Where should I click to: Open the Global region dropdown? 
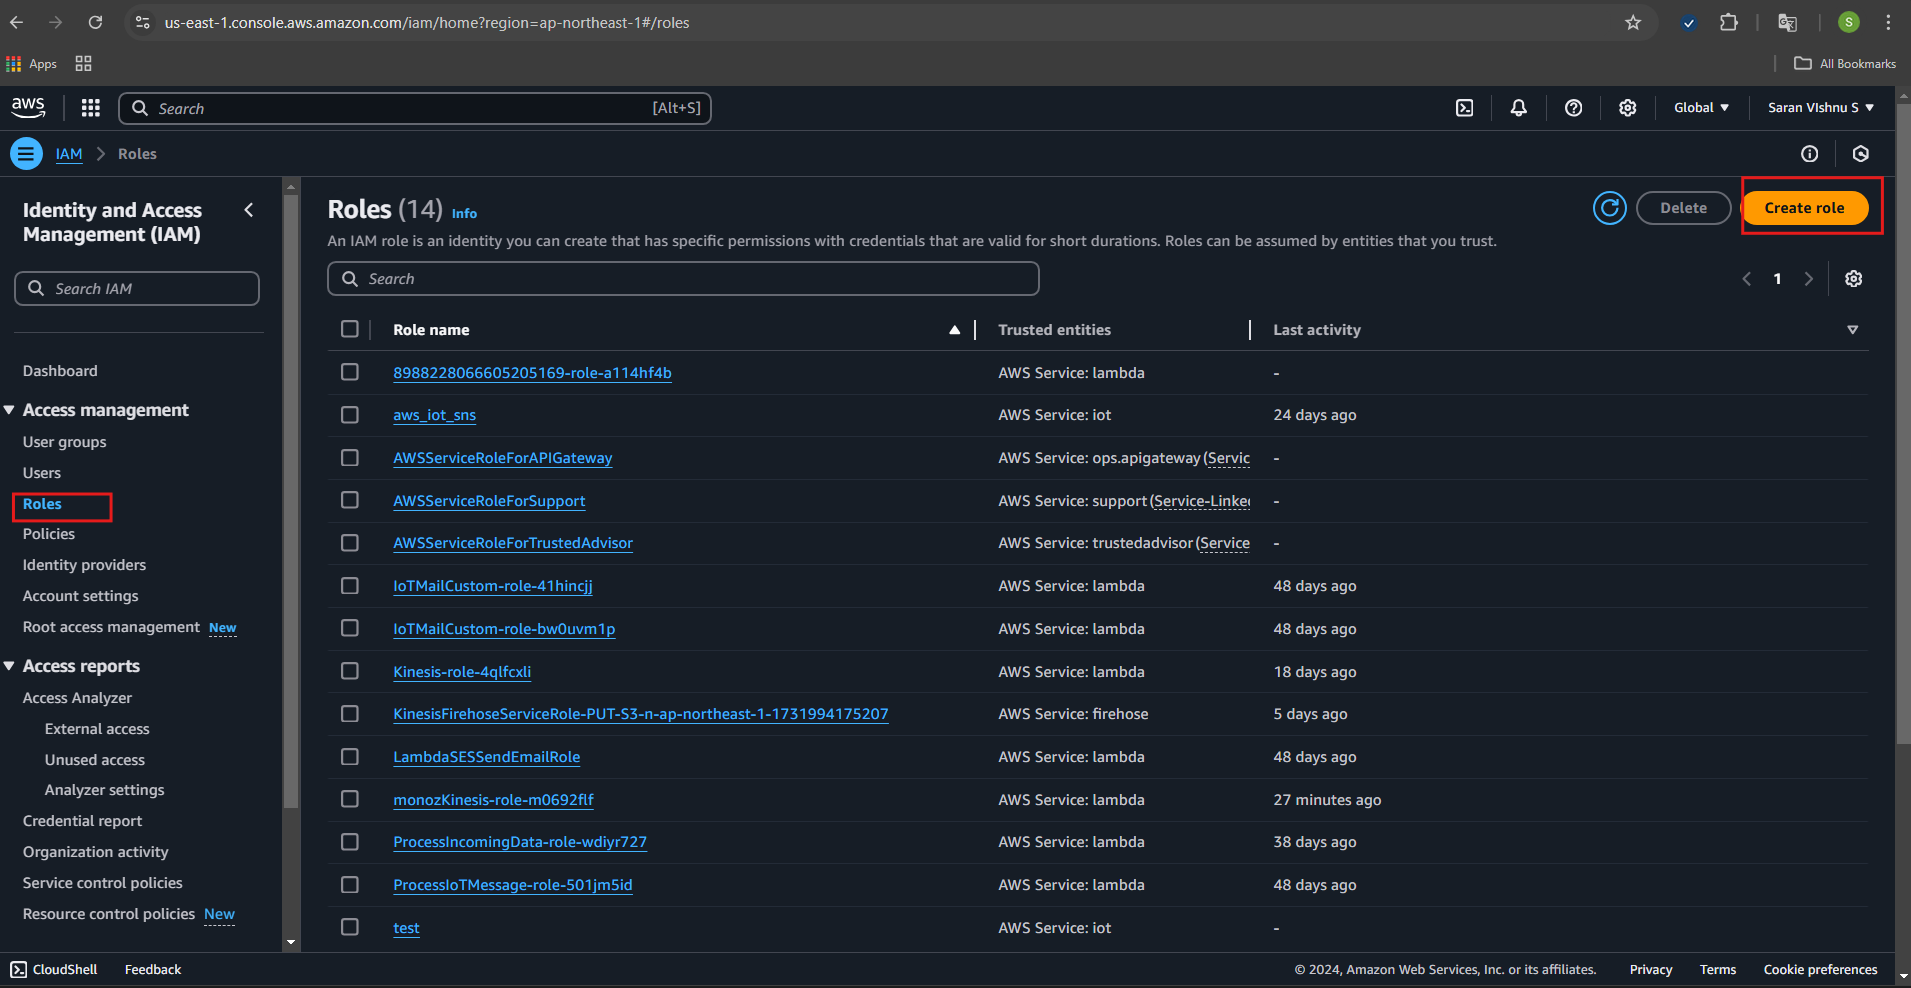click(1701, 108)
